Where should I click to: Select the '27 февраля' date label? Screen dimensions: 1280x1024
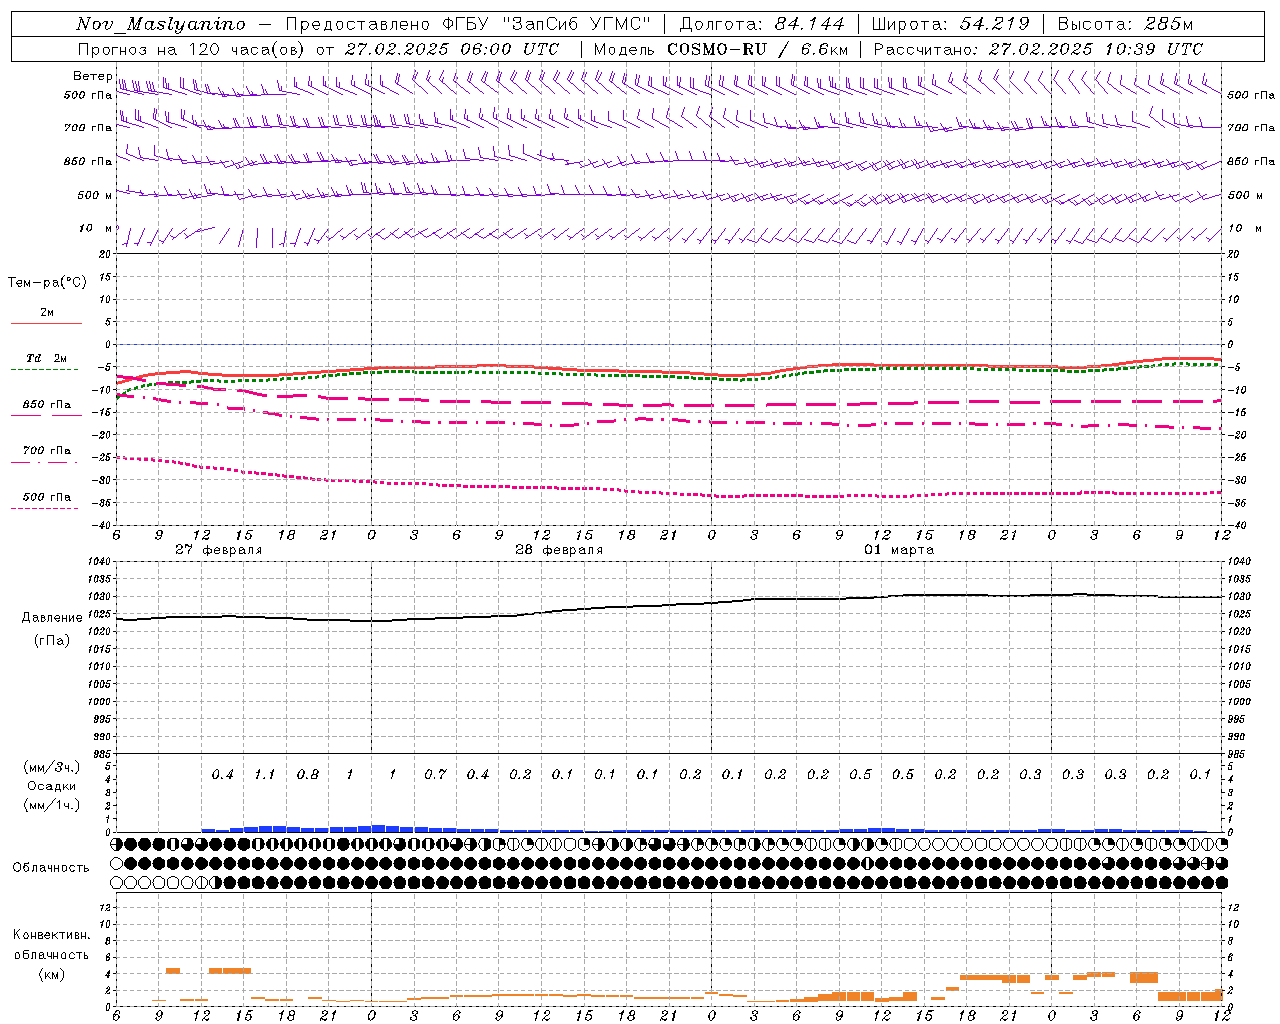point(219,550)
